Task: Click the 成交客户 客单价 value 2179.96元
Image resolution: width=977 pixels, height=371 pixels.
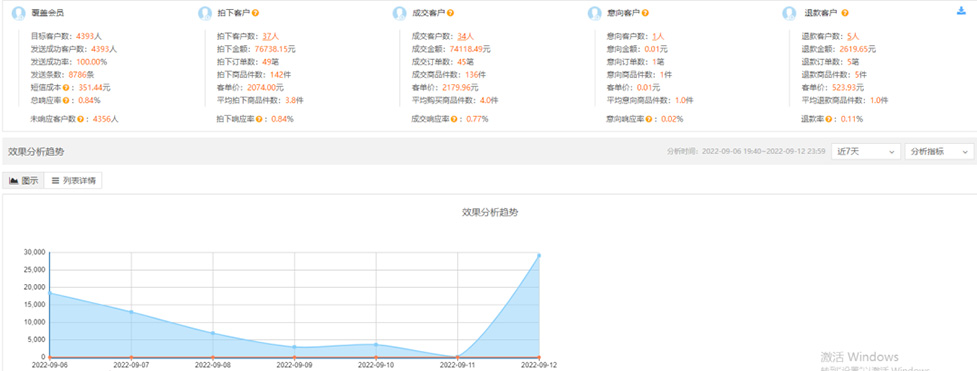Action: click(460, 87)
